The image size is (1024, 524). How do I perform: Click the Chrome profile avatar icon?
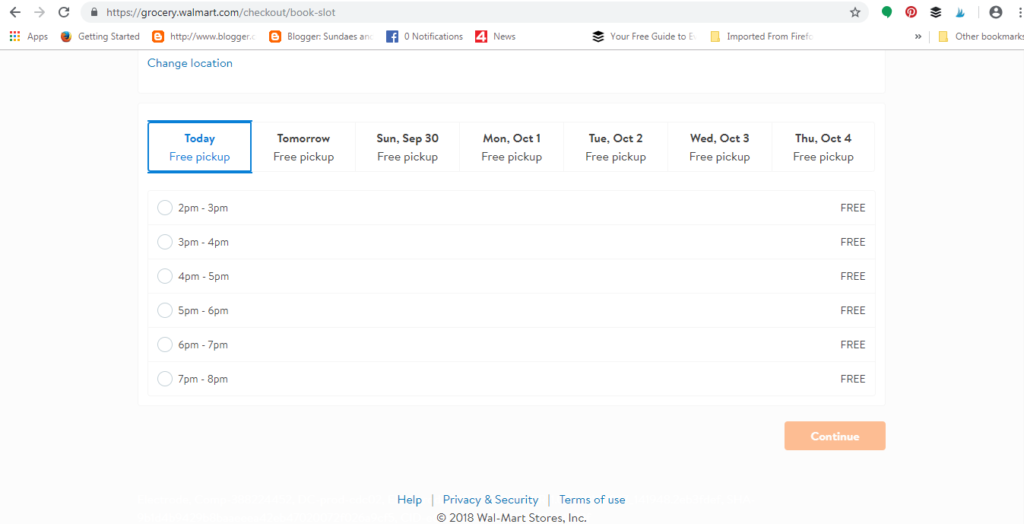pyautogui.click(x=995, y=13)
